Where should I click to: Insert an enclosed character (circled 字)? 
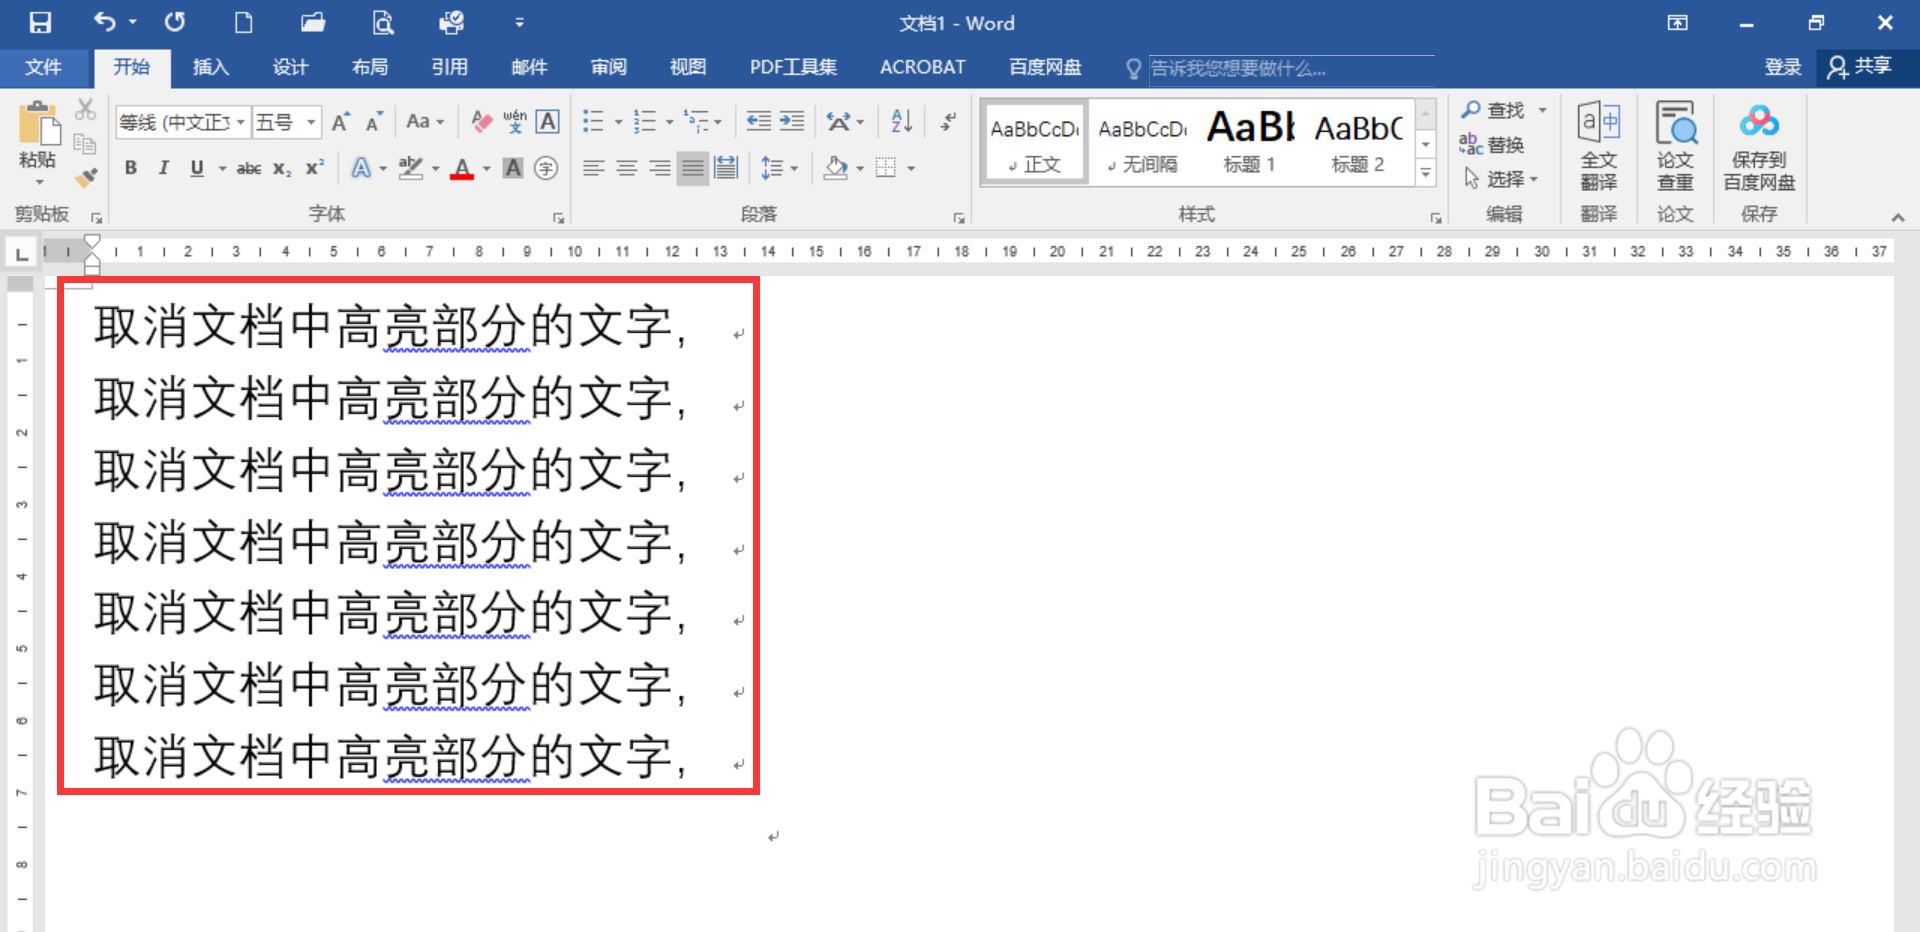coord(546,168)
